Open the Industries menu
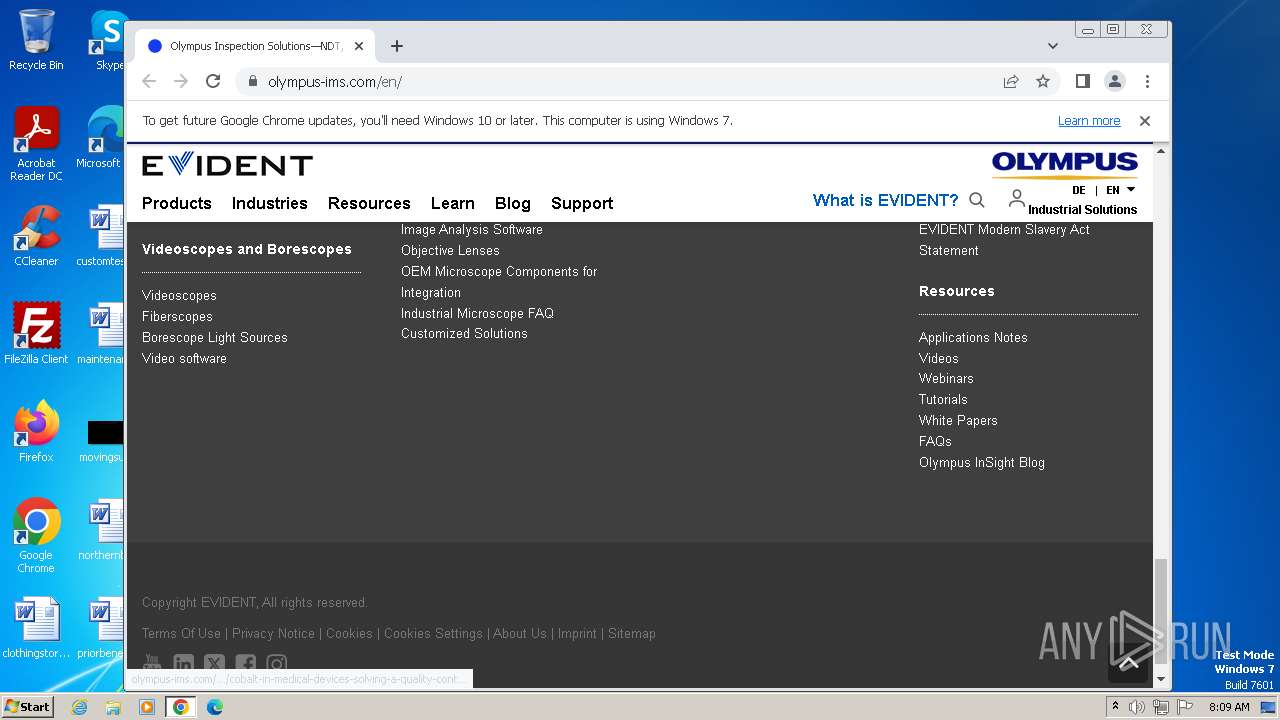Image resolution: width=1280 pixels, height=720 pixels. [x=270, y=203]
